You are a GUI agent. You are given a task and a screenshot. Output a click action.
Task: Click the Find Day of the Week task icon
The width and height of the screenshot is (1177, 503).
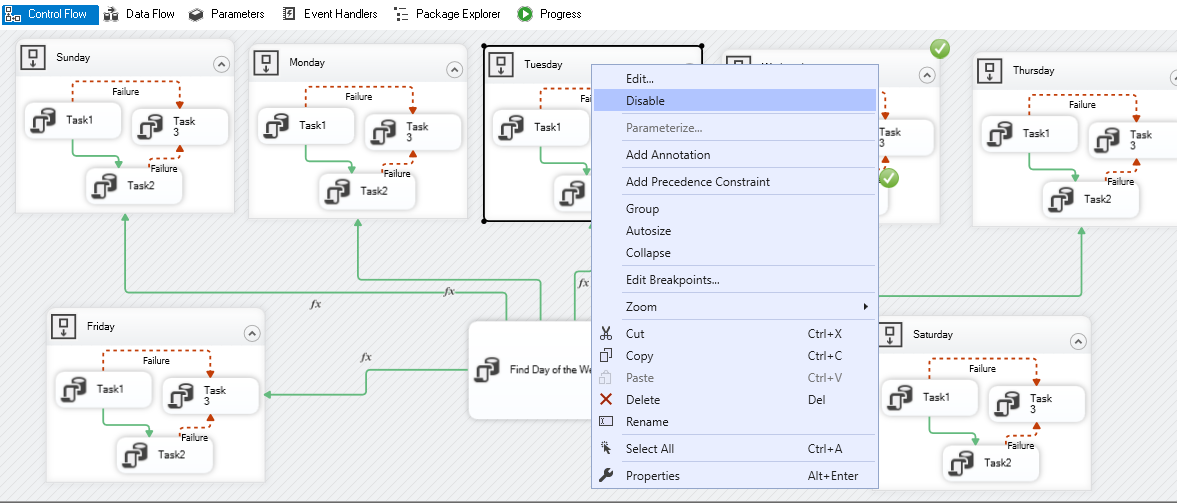487,370
